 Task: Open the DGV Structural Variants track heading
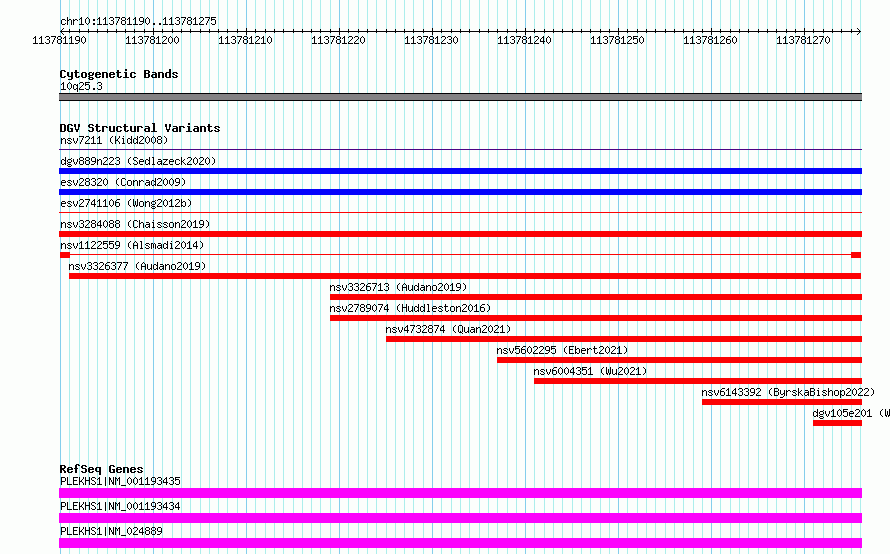coord(140,128)
